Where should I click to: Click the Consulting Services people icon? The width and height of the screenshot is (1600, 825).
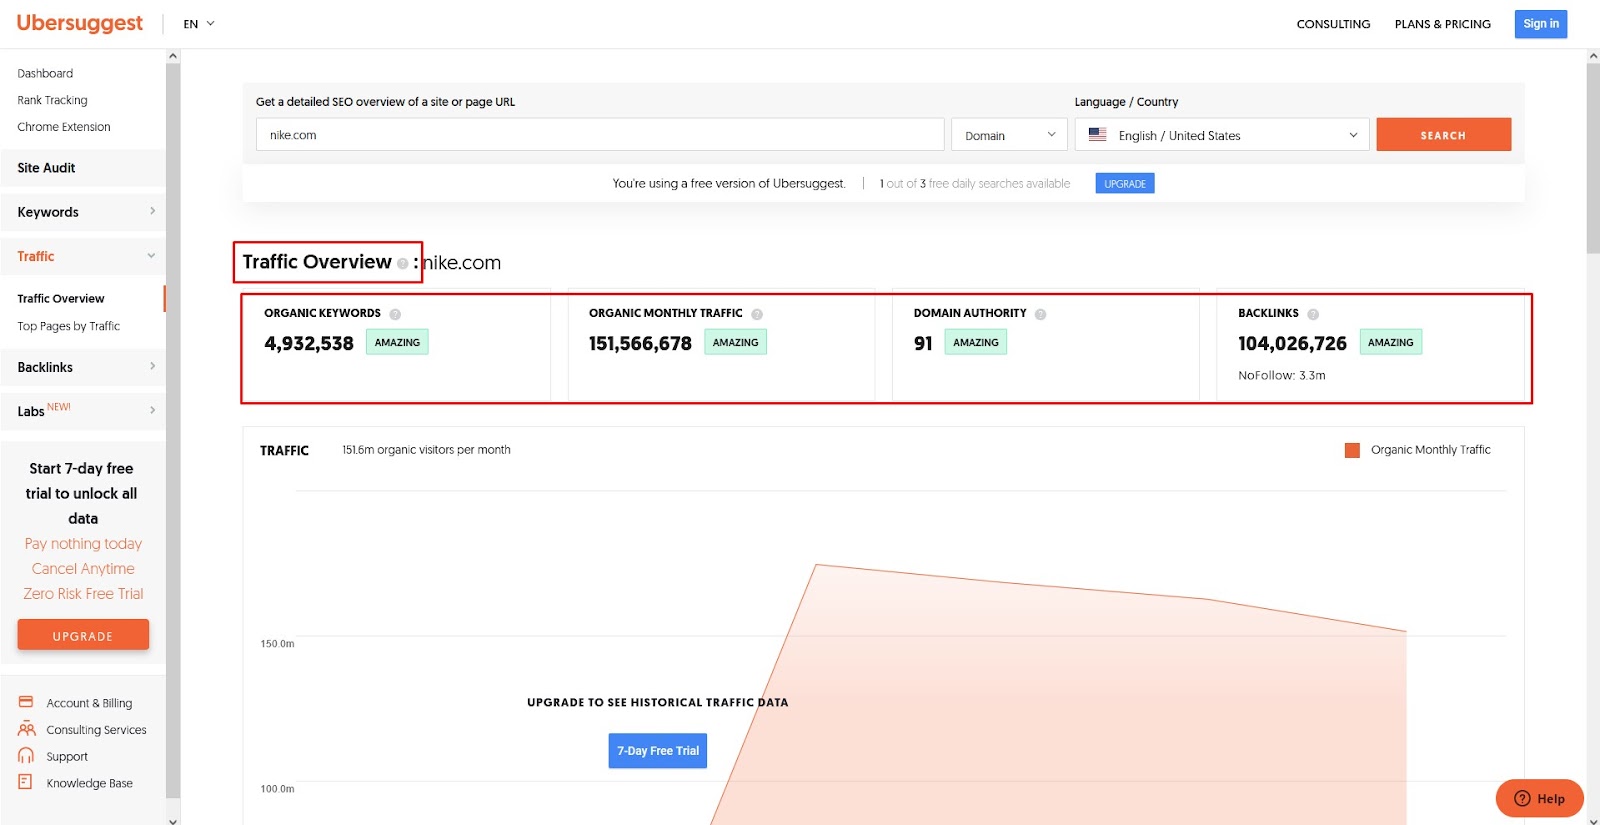pyautogui.click(x=26, y=729)
